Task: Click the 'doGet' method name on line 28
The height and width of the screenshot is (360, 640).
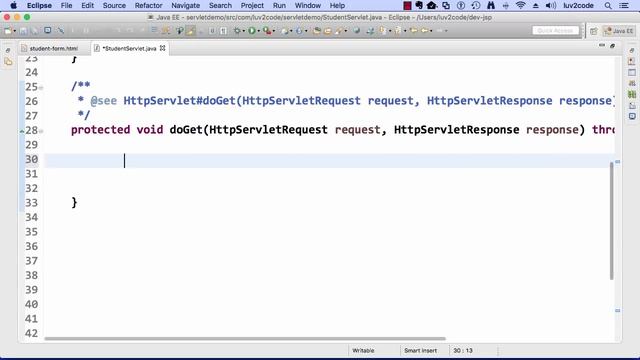Action: tap(186, 130)
